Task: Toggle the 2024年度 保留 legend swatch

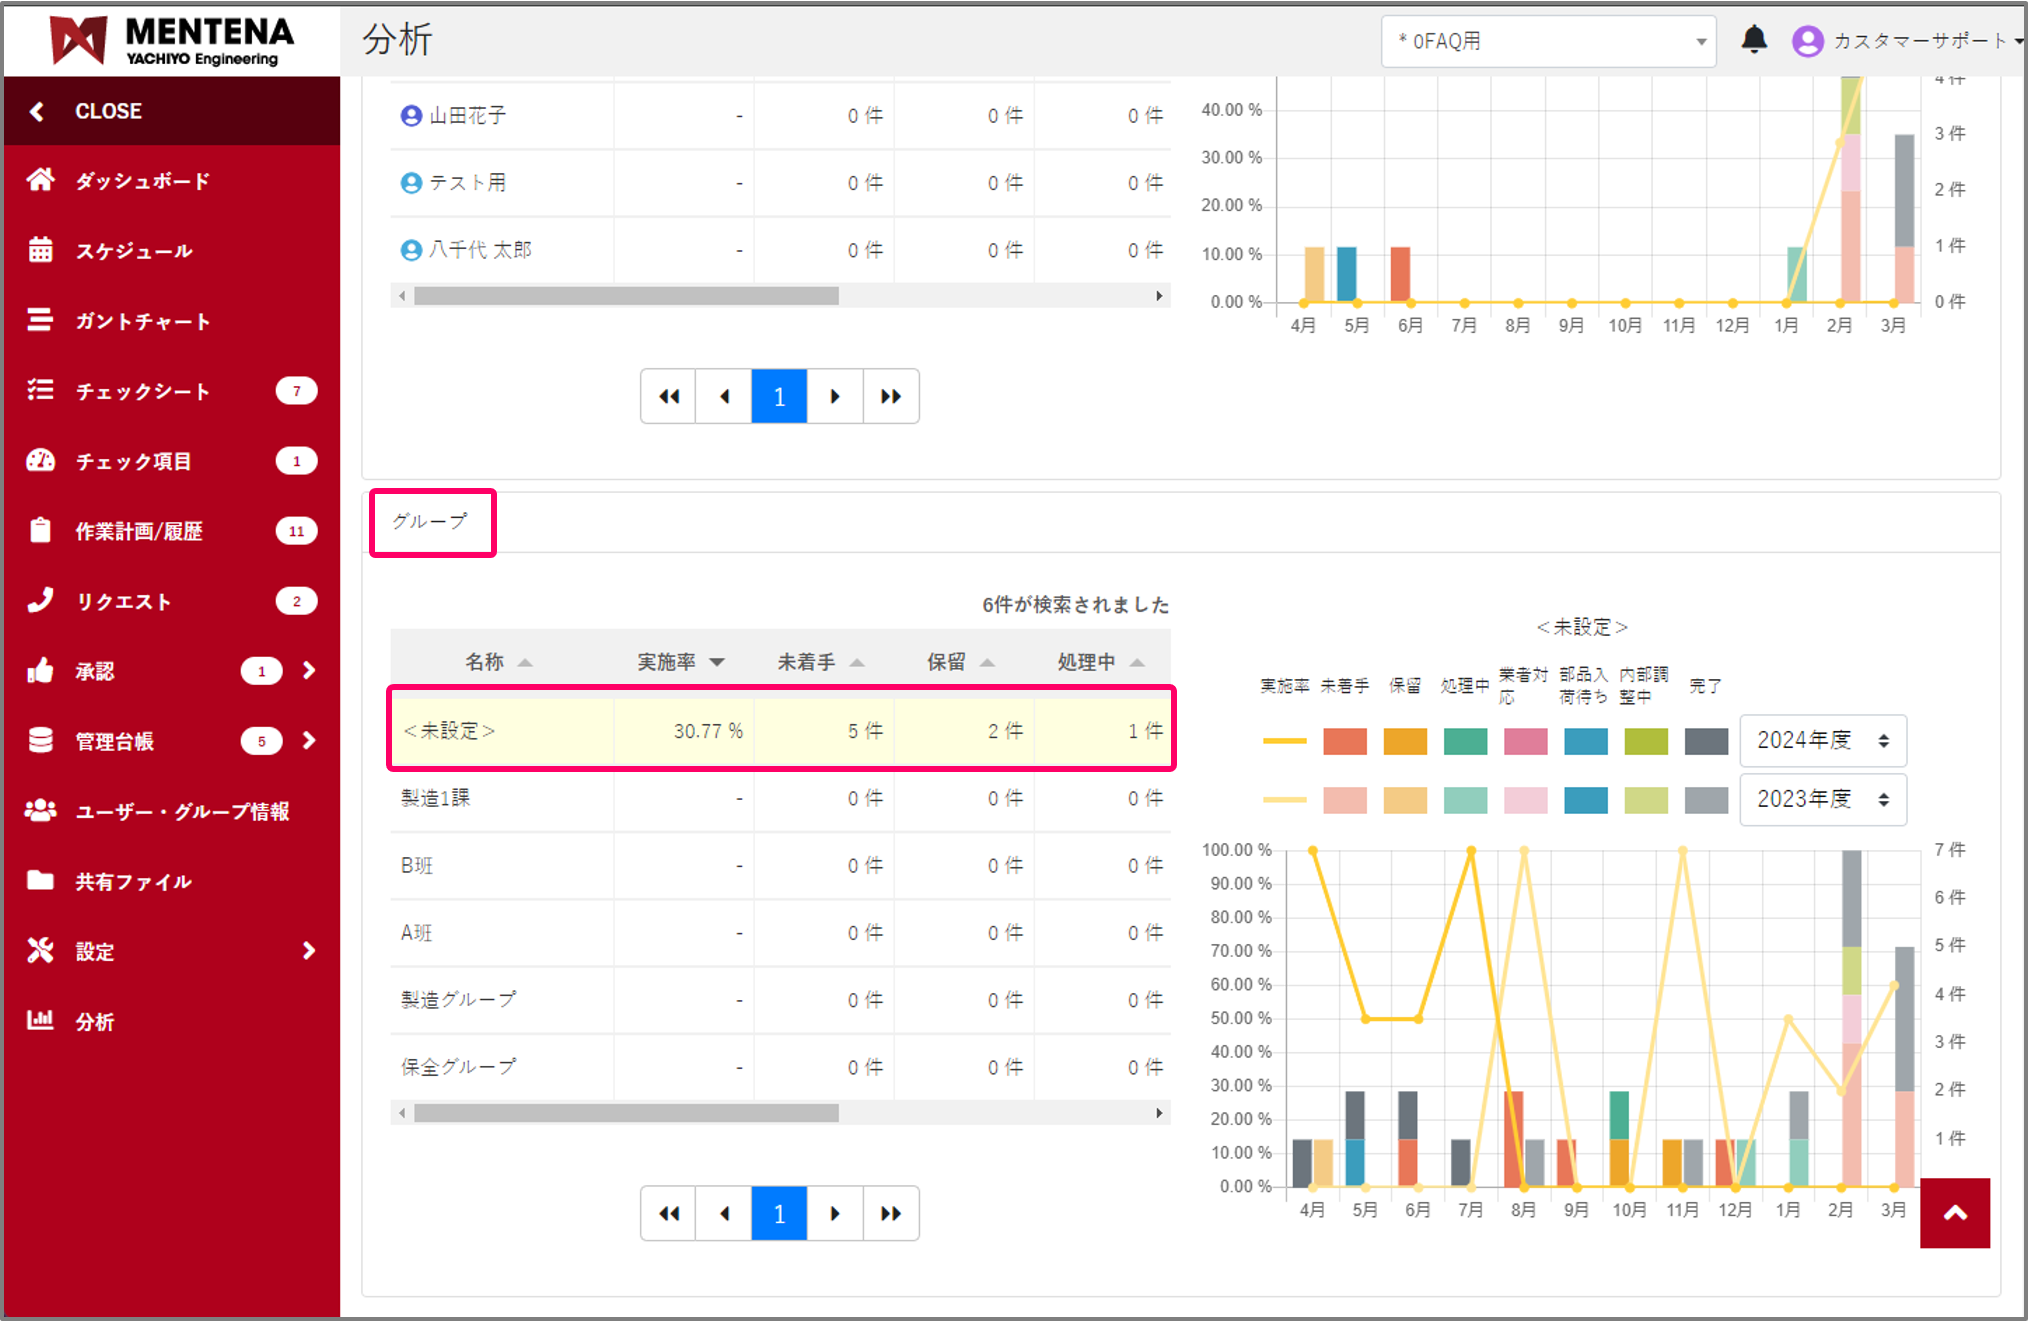Action: (1404, 741)
